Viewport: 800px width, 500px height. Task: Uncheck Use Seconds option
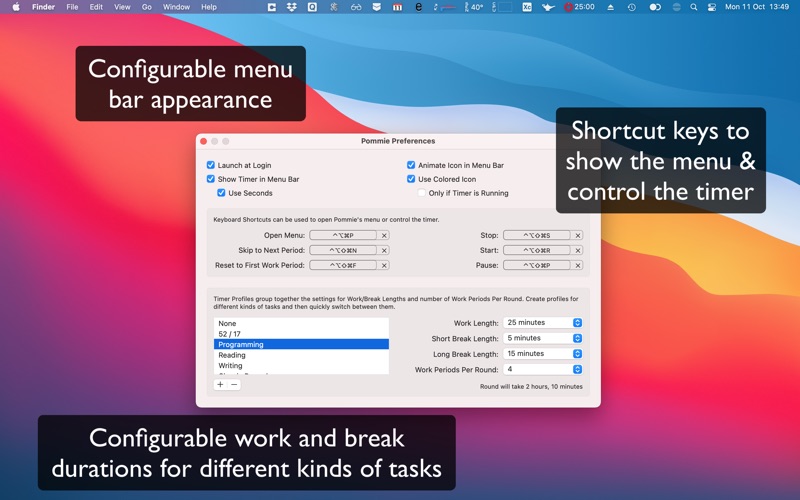pyautogui.click(x=221, y=192)
